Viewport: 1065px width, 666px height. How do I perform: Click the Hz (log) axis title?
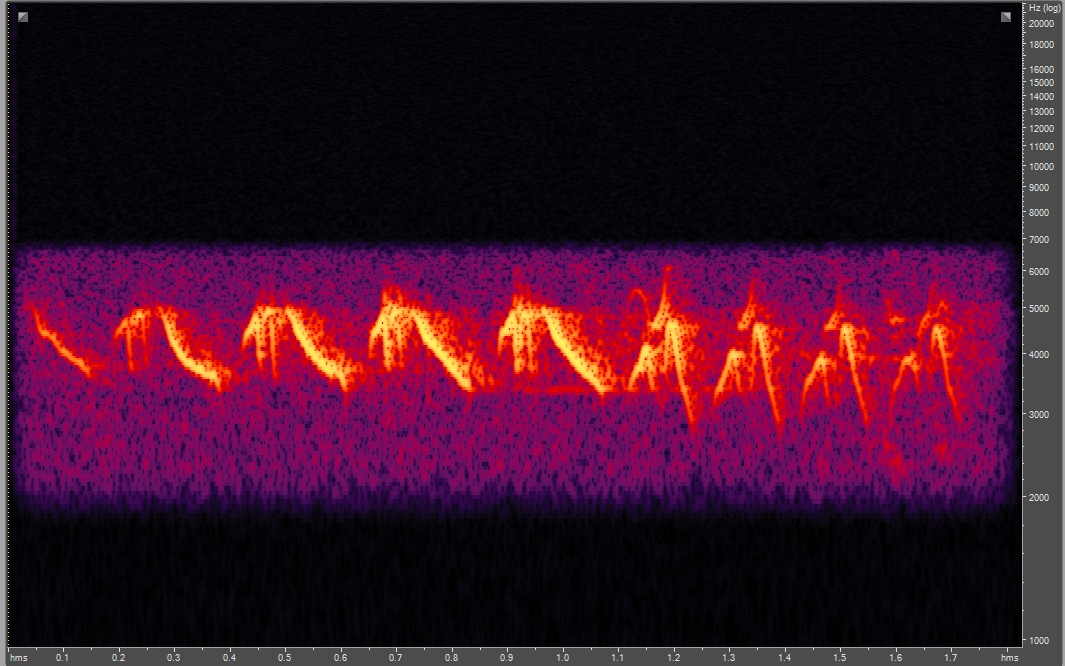1045,8
